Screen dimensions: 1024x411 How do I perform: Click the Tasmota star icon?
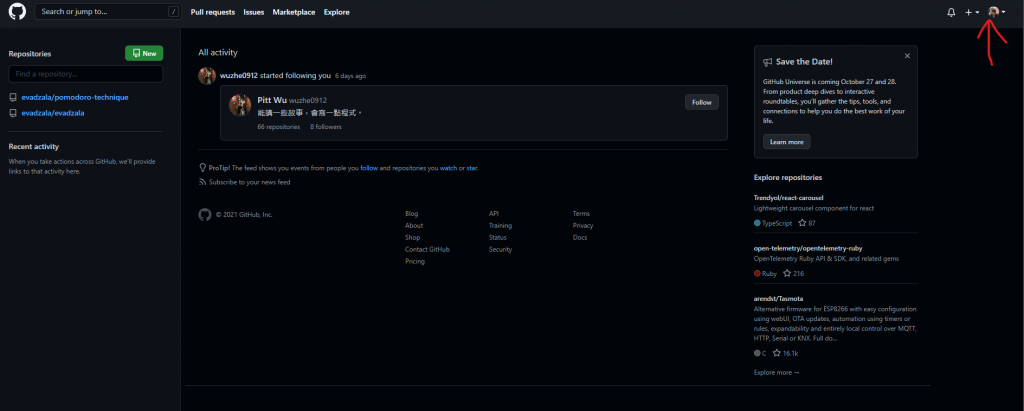[x=776, y=353]
